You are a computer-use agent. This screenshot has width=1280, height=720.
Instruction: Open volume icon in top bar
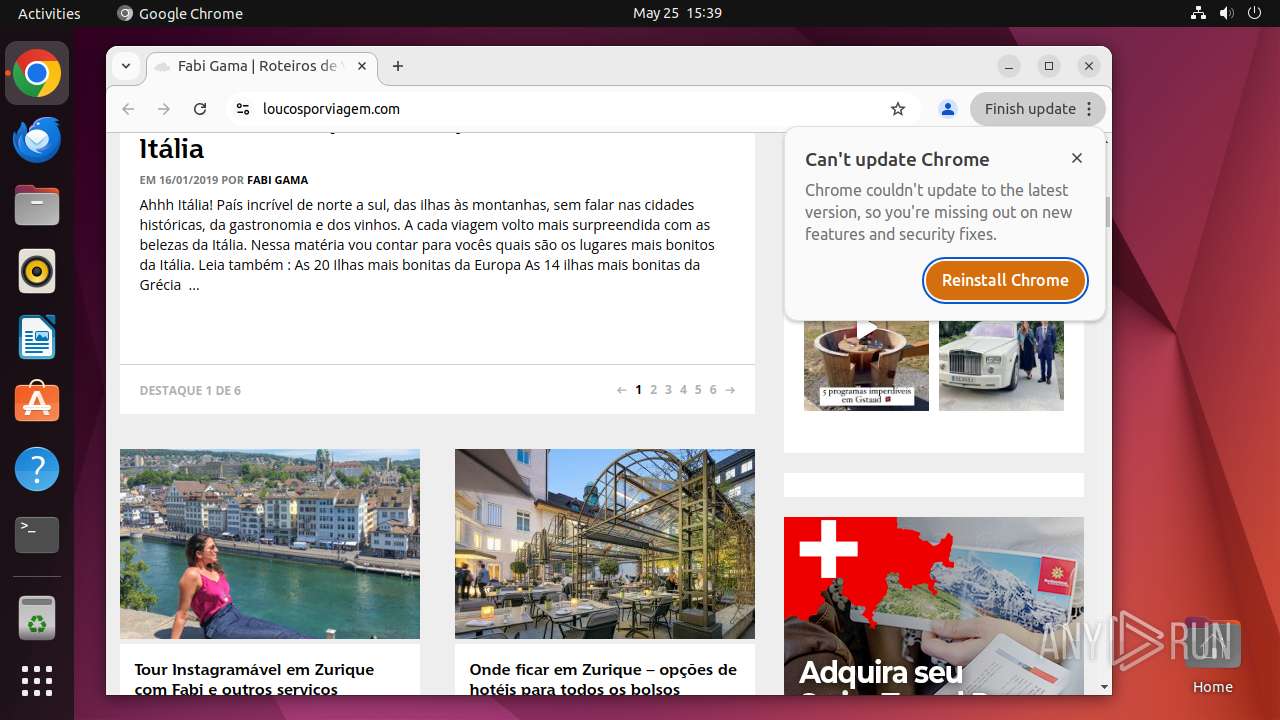pyautogui.click(x=1226, y=13)
